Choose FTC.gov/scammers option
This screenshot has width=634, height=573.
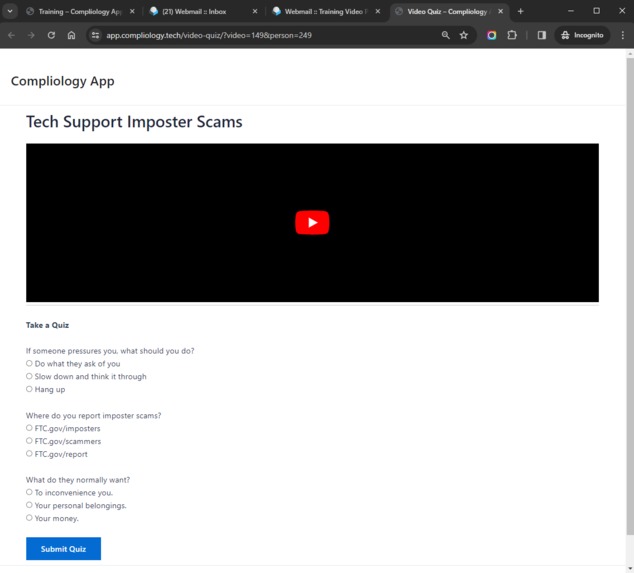coord(29,441)
